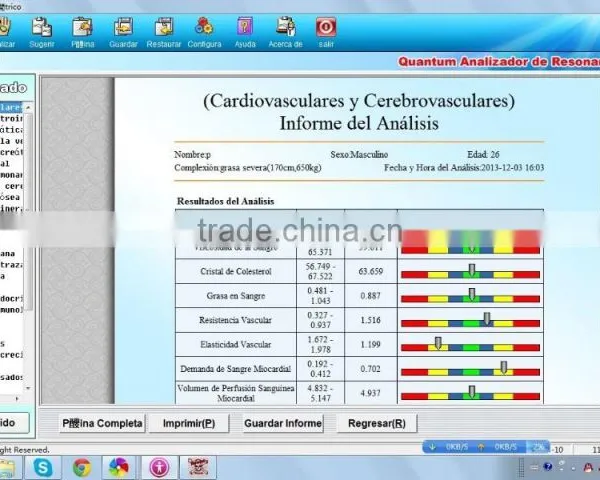
Task: Open Skype from the taskbar
Action: coord(42,467)
